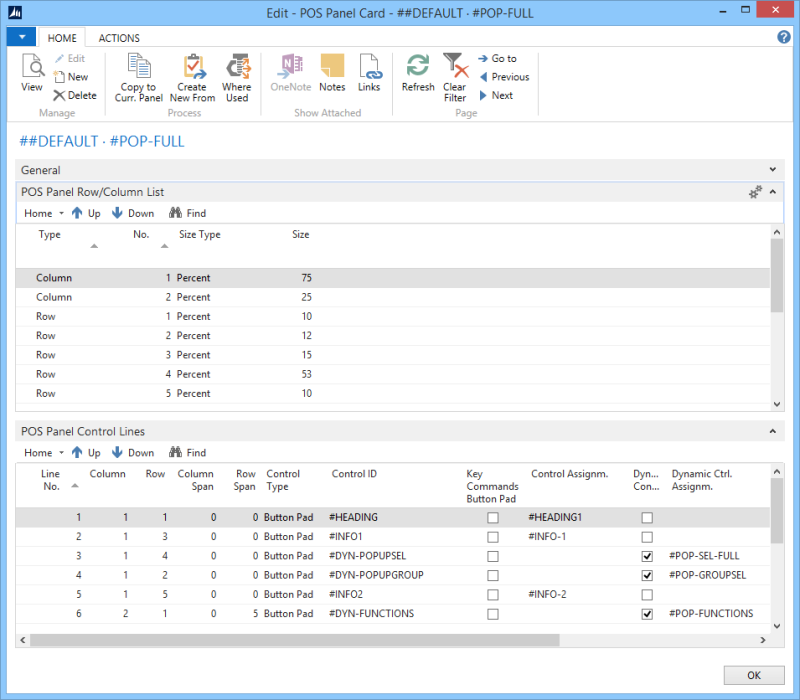This screenshot has width=800, height=700.
Task: Toggle Dynamic Control checkbox for #DYN-POPUPSEL row
Action: pyautogui.click(x=647, y=556)
